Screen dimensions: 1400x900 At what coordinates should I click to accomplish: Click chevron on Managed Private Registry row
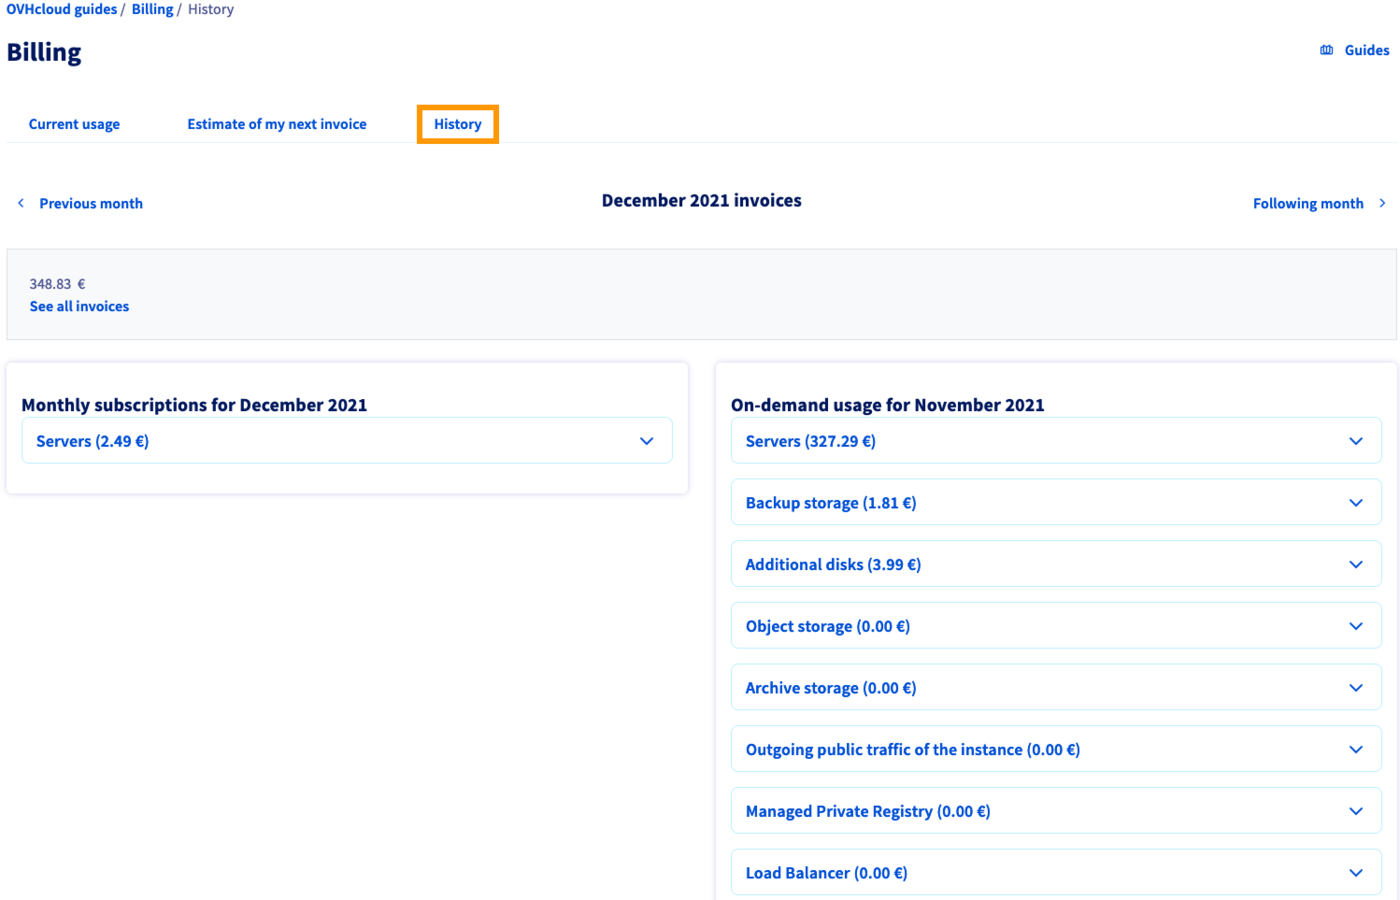[x=1355, y=812]
